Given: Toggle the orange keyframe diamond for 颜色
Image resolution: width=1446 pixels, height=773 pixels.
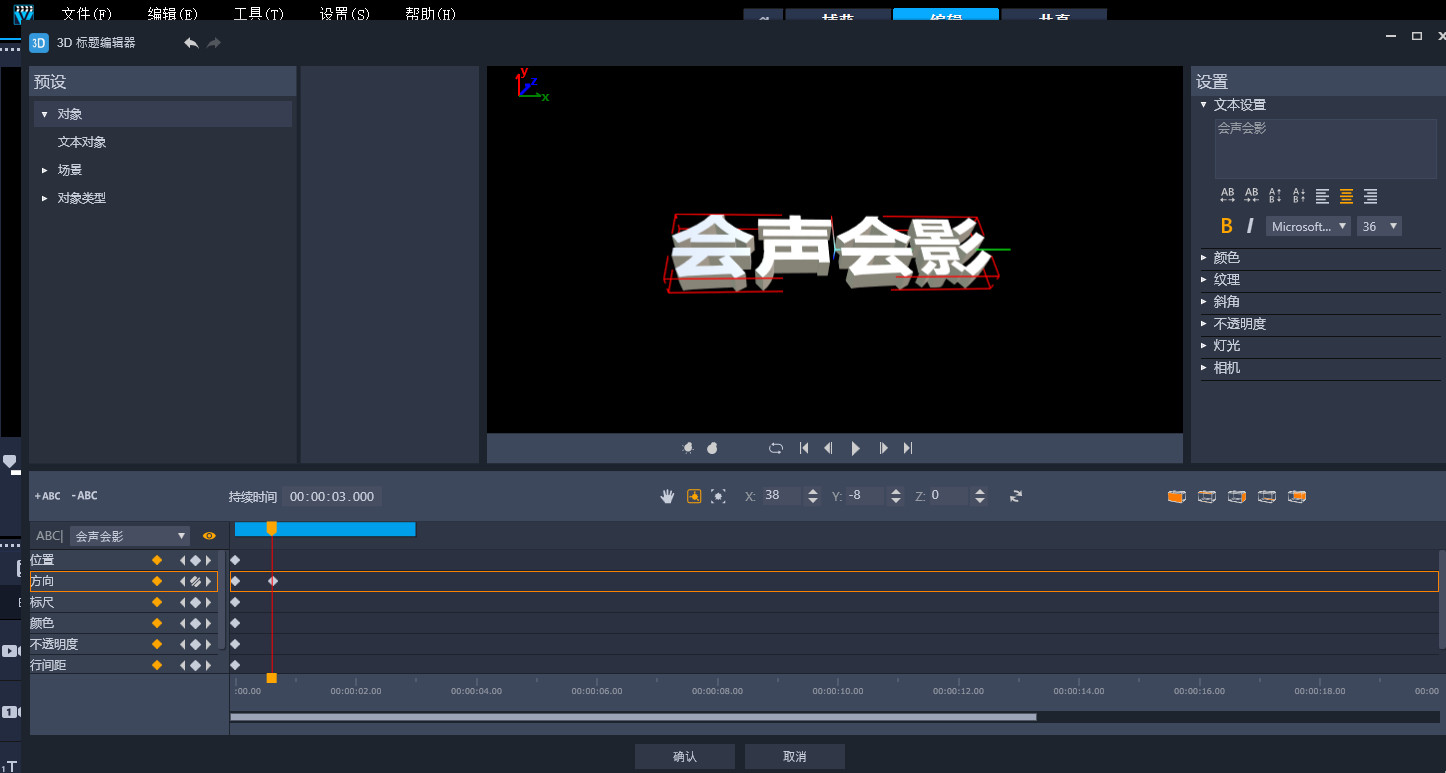Looking at the screenshot, I should click(x=156, y=623).
